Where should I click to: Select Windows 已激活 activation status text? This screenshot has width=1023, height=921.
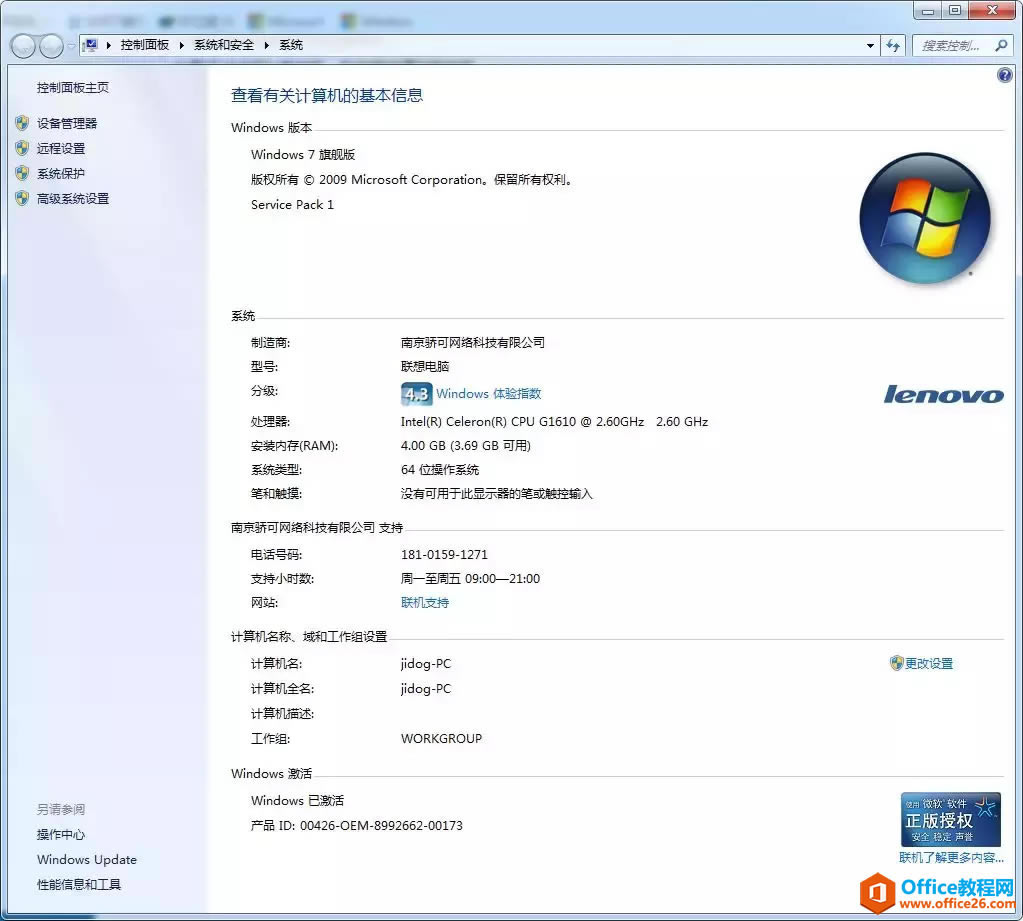coord(297,800)
